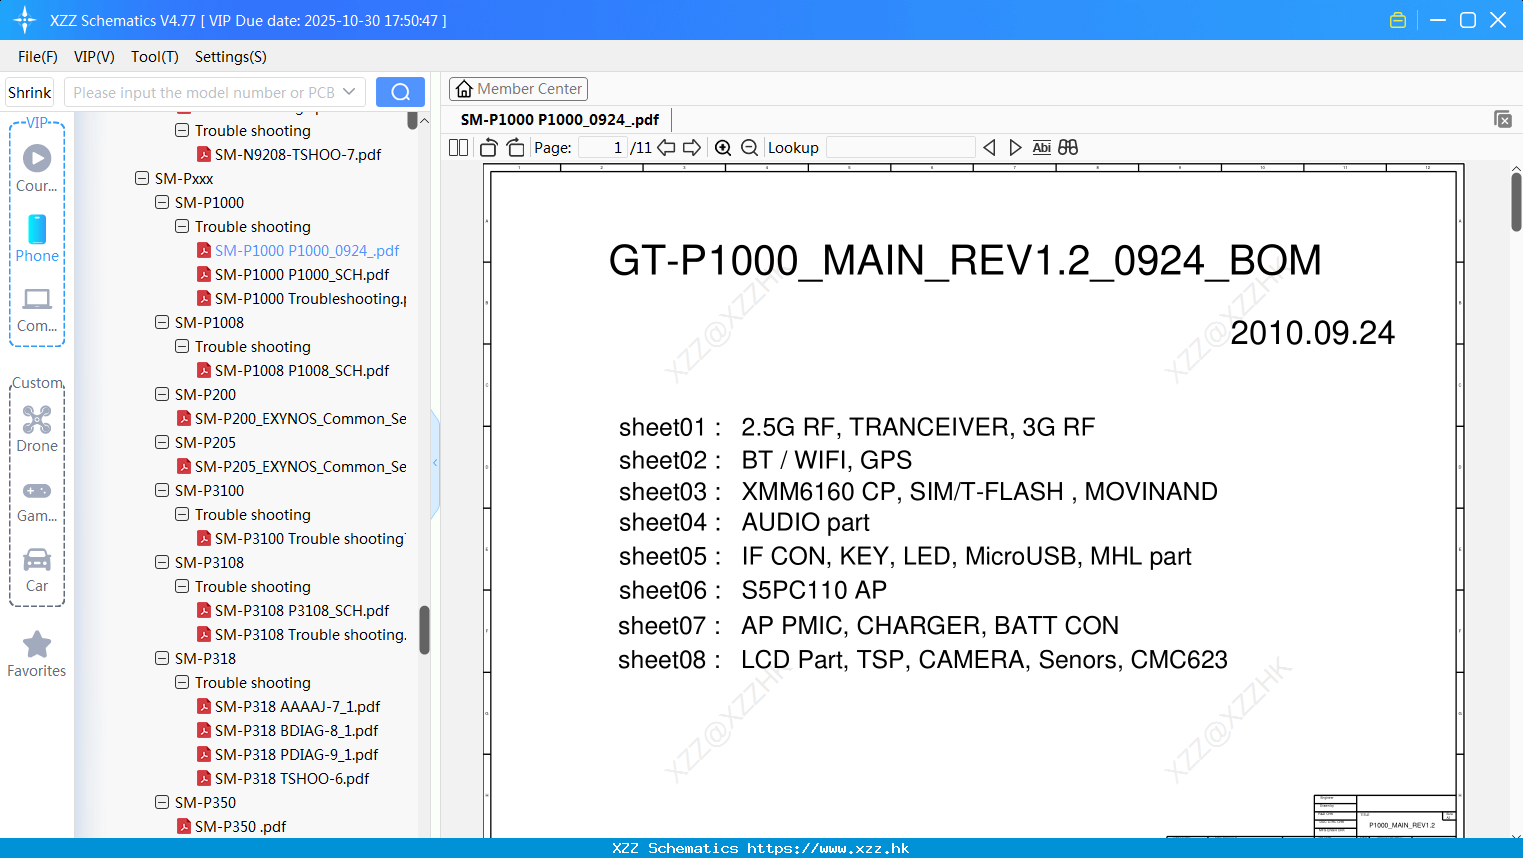Click the XZZ website link in footer
This screenshot has height=858, width=1523.
828,848
